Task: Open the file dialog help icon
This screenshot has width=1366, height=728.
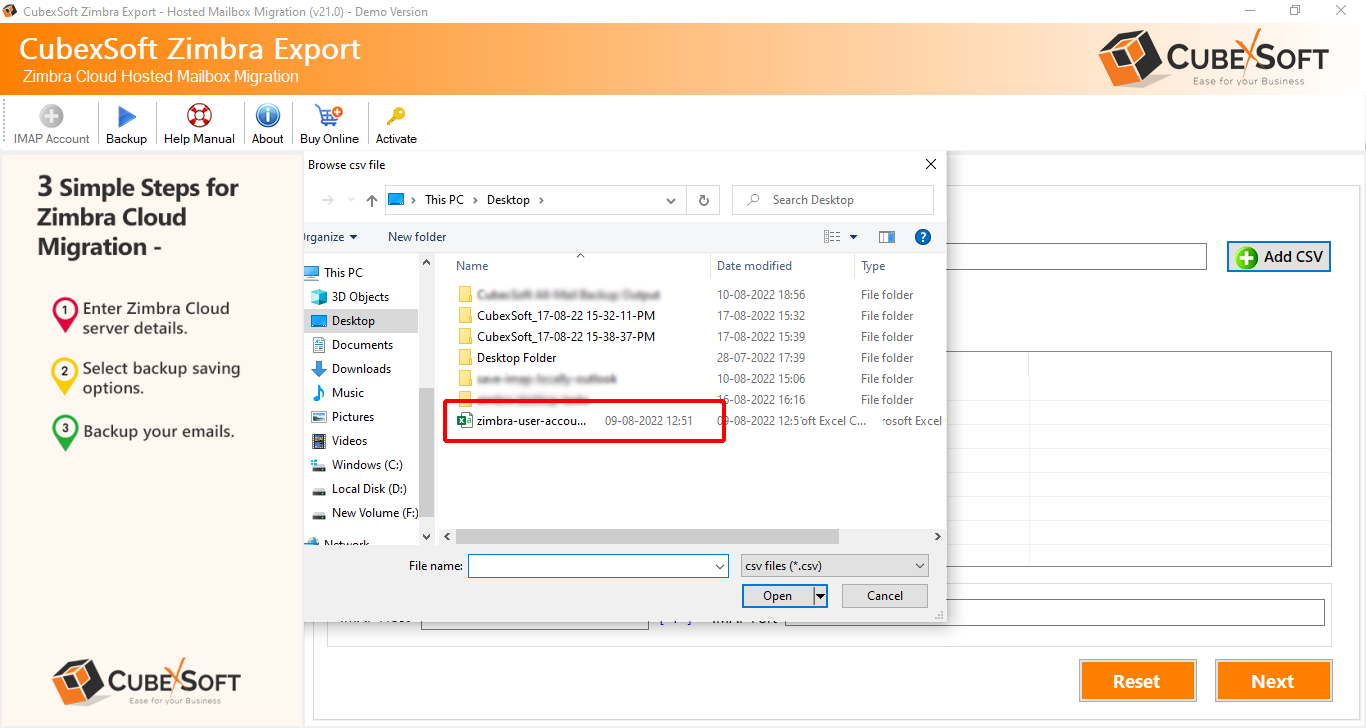Action: click(x=923, y=237)
